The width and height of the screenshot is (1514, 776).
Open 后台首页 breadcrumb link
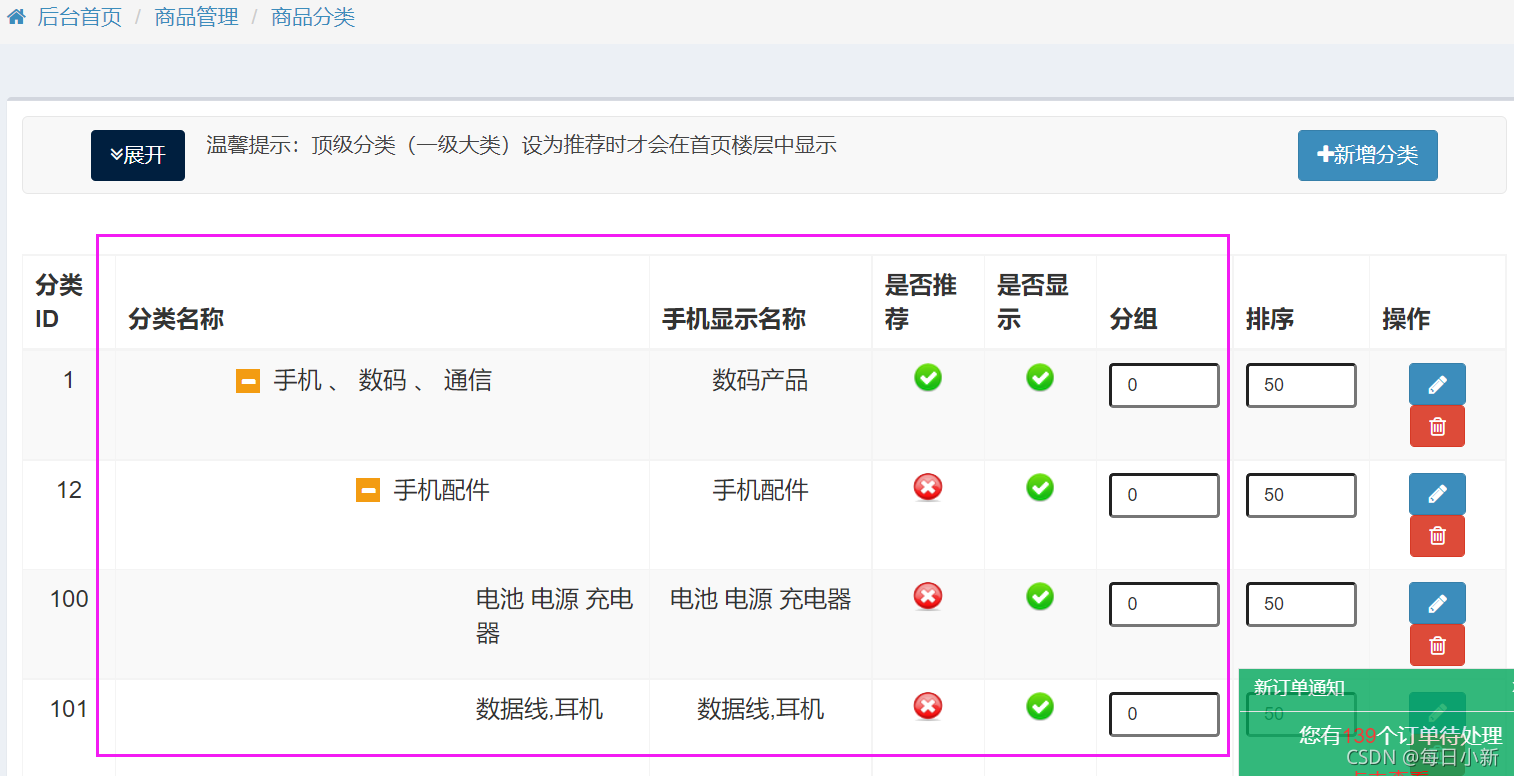point(80,17)
